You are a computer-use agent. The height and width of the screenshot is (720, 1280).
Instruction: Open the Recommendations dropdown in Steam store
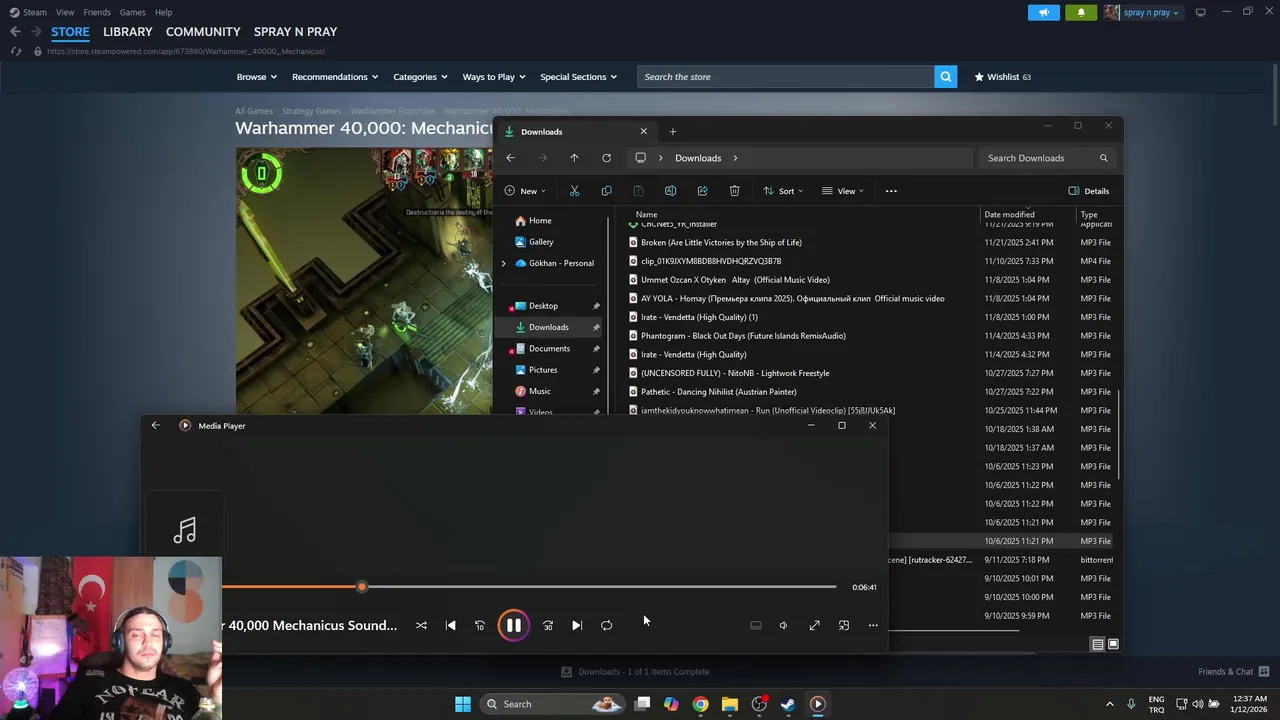(x=335, y=77)
